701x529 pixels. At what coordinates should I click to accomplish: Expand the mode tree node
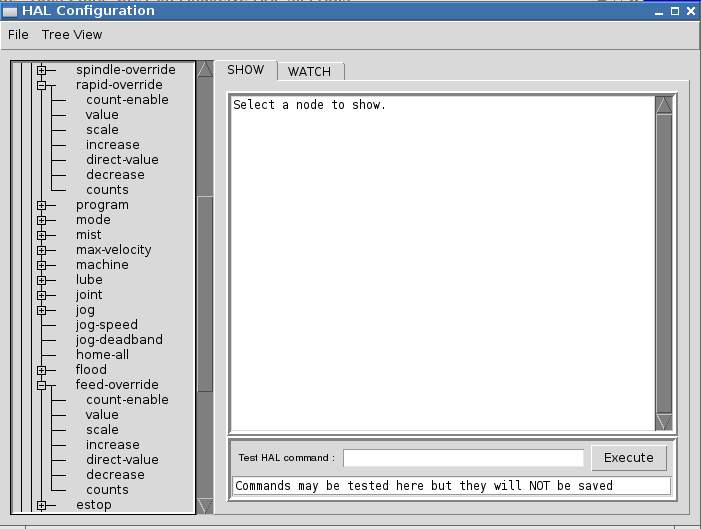pyautogui.click(x=42, y=220)
